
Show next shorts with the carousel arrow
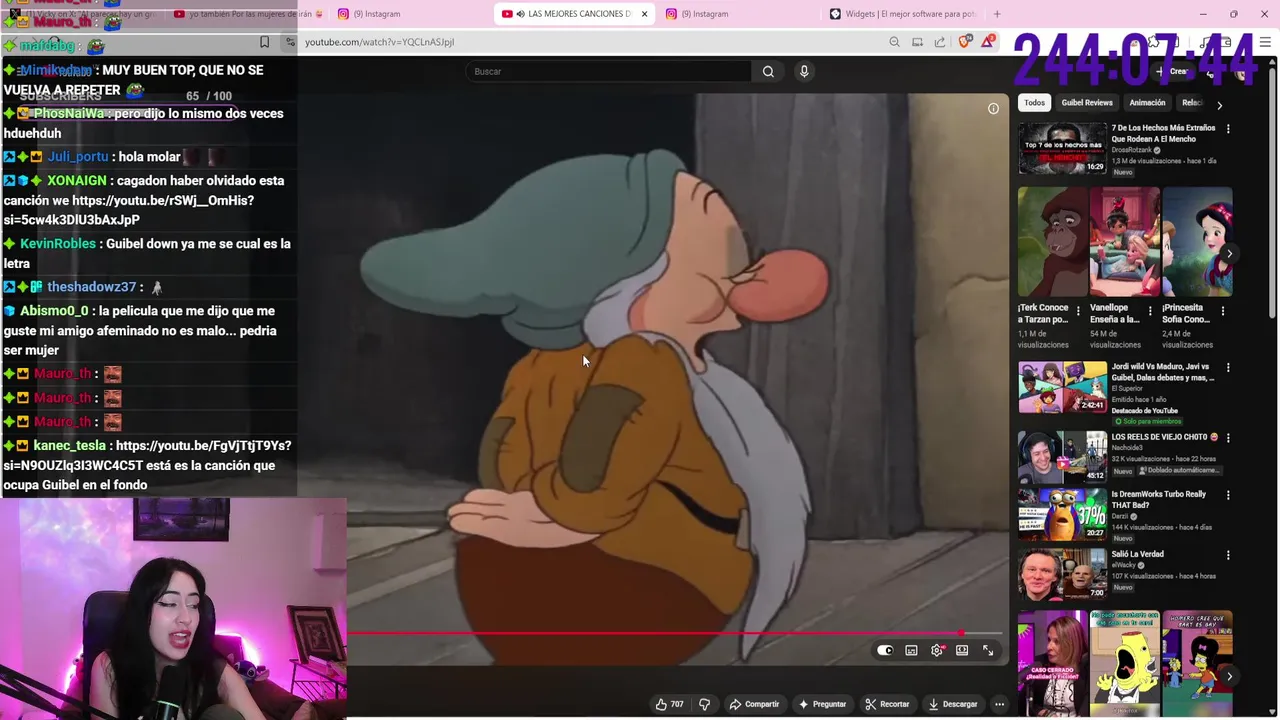(1229, 253)
